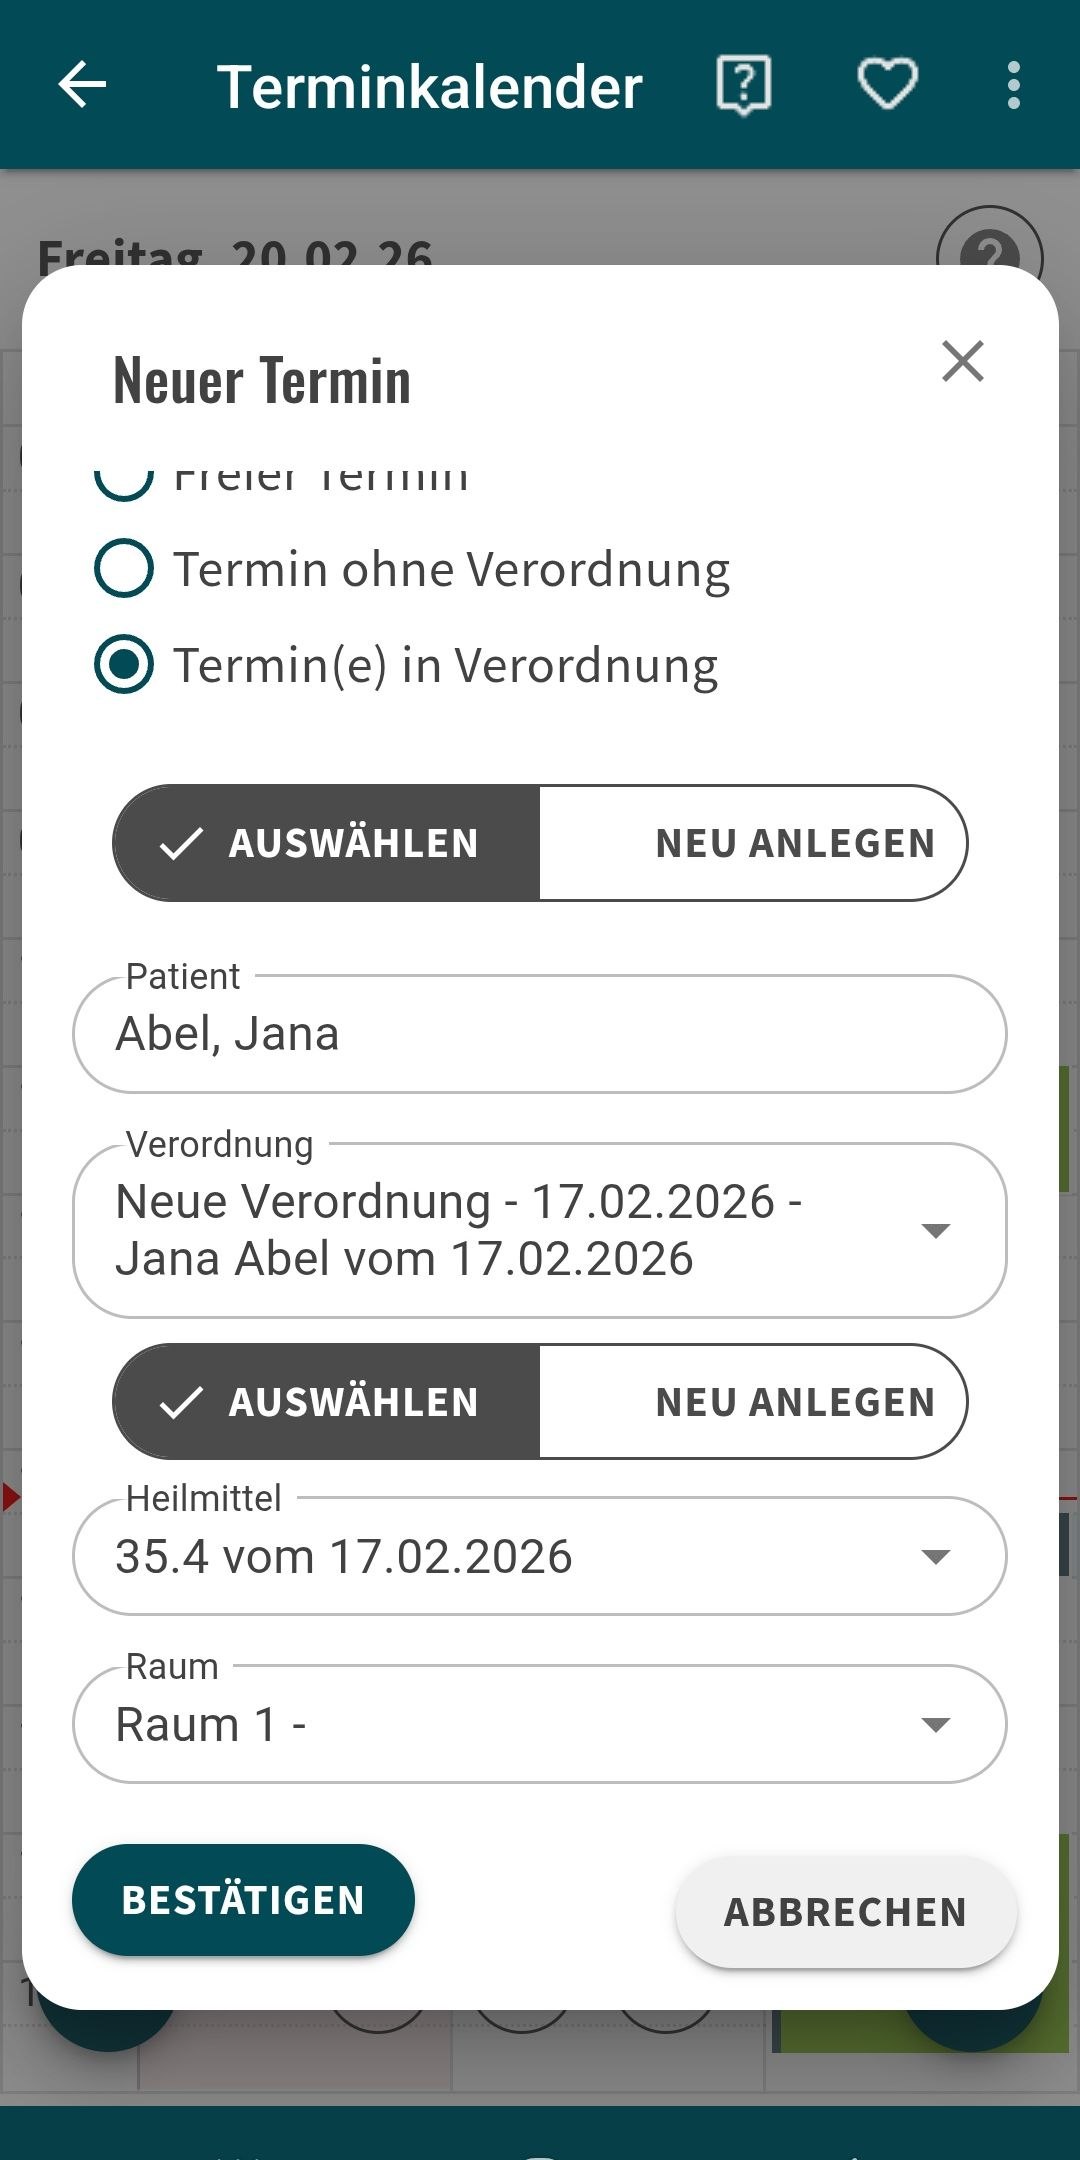
Task: Select Termin ohne Verordnung option
Action: 124,569
